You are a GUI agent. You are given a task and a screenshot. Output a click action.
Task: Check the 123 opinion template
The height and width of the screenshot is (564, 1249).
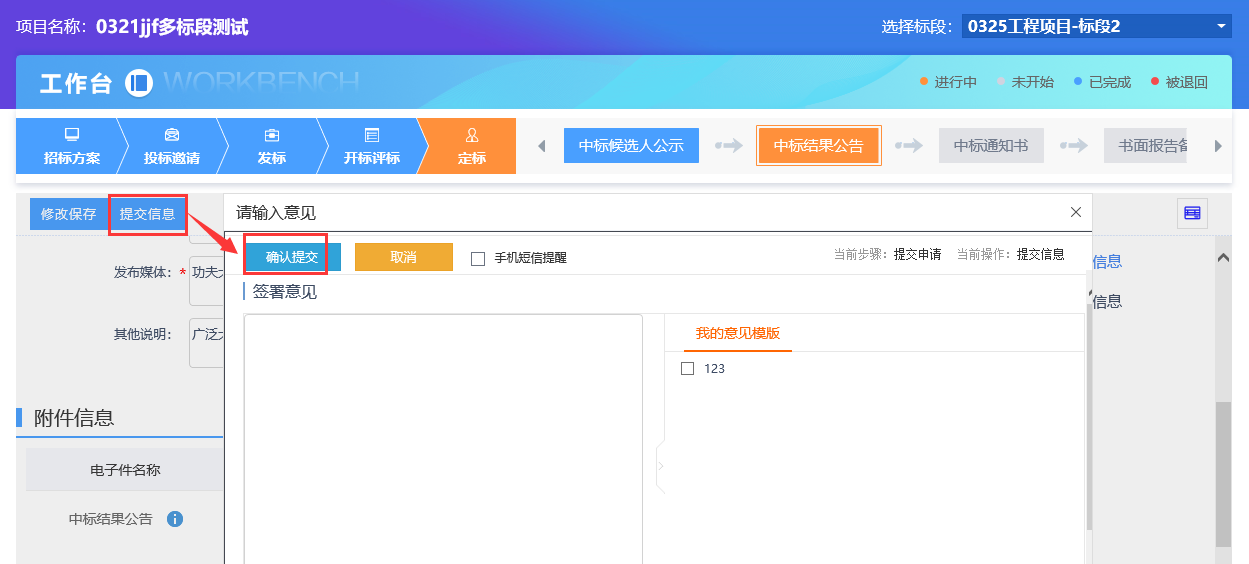687,368
